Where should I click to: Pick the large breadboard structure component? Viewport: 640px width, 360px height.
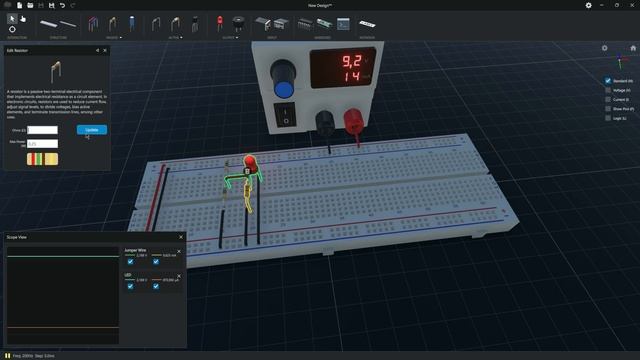(49, 24)
